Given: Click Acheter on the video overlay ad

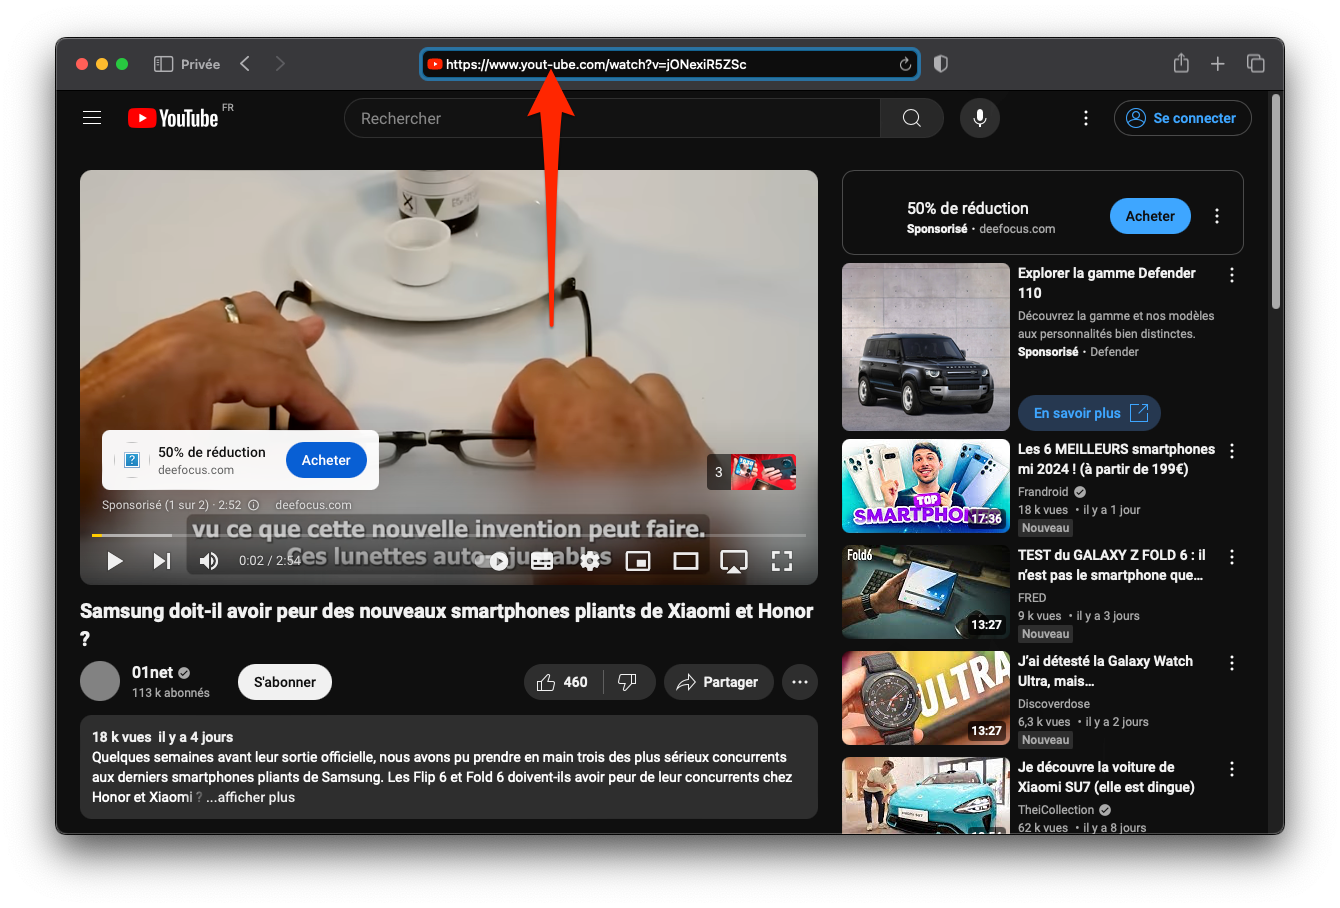Looking at the screenshot, I should pyautogui.click(x=326, y=460).
